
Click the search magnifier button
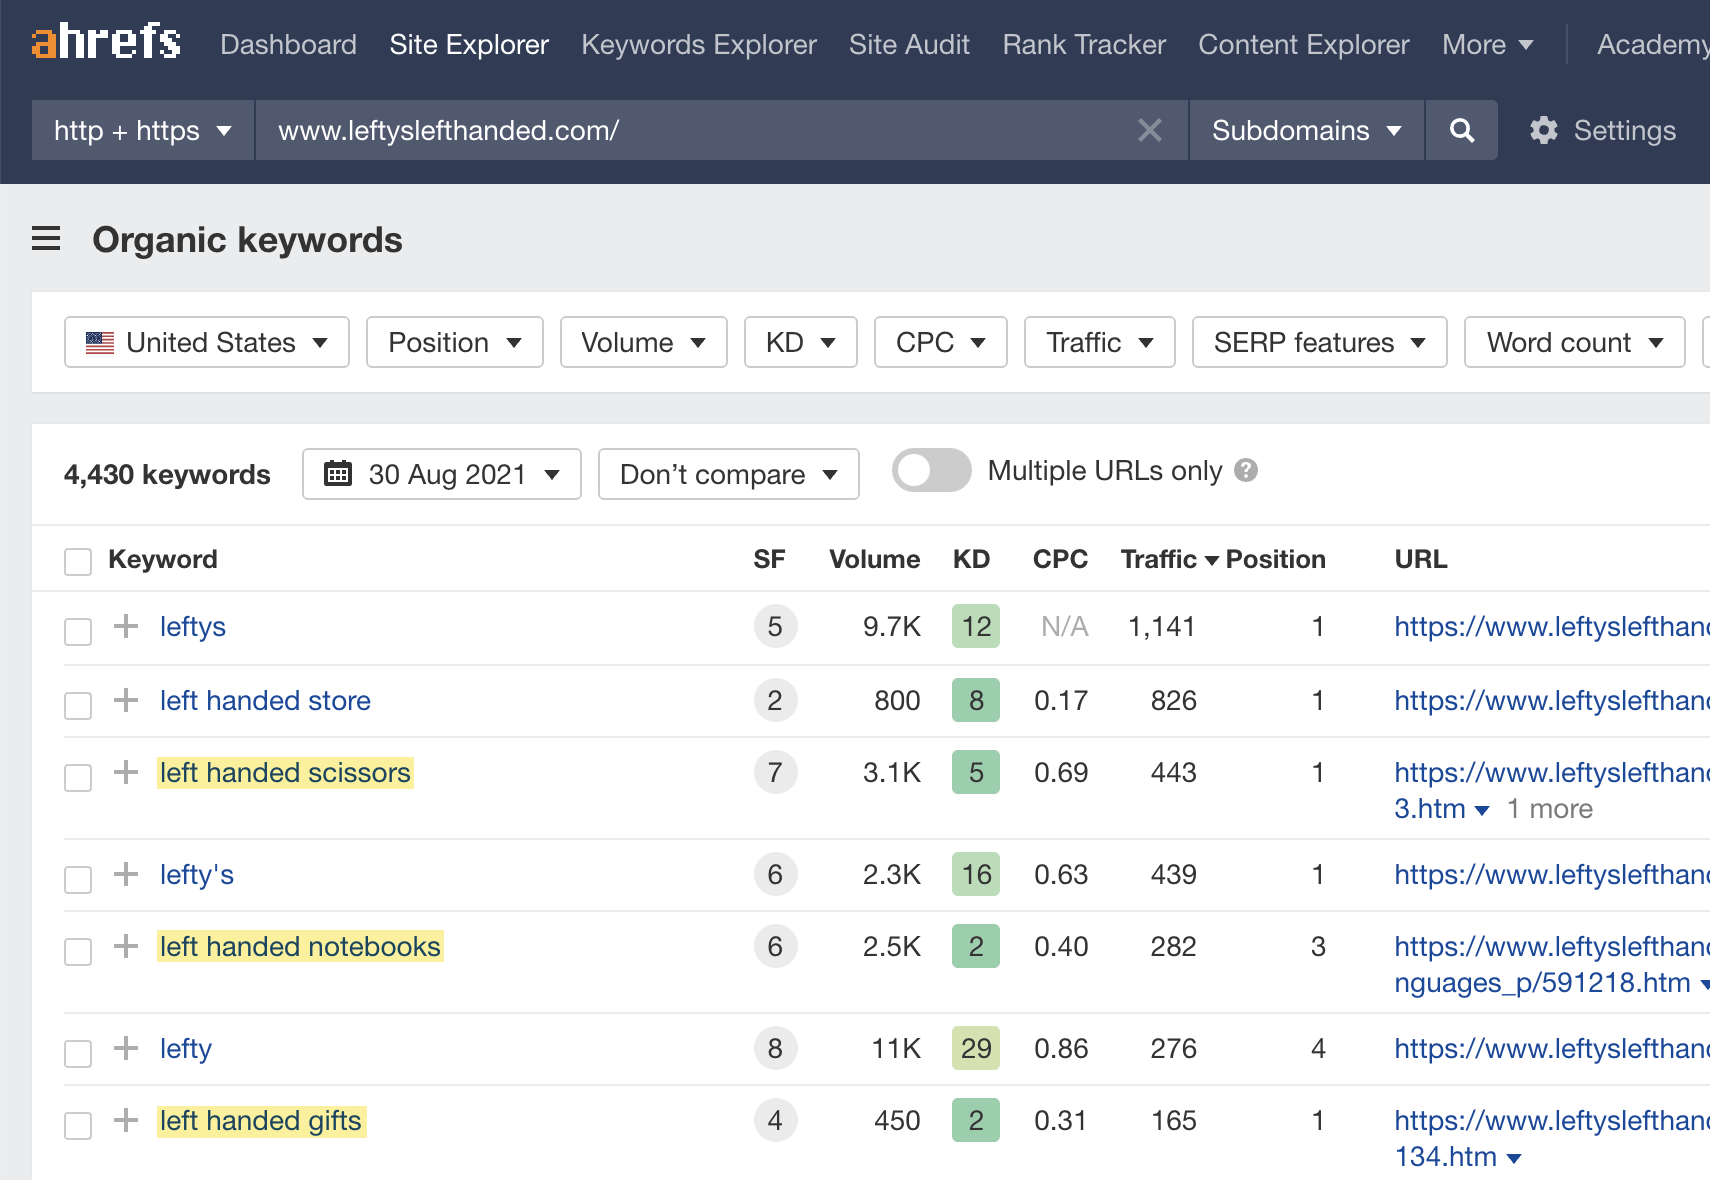click(1461, 130)
